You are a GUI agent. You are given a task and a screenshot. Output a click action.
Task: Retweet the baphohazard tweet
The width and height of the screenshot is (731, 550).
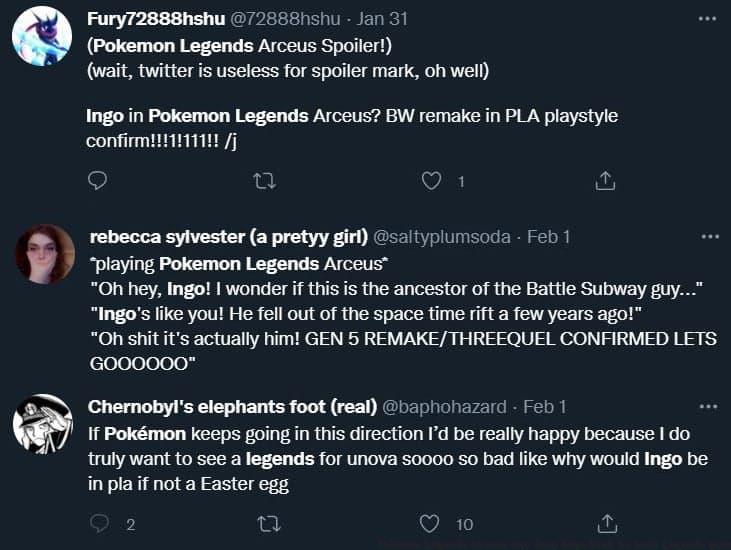click(x=267, y=523)
